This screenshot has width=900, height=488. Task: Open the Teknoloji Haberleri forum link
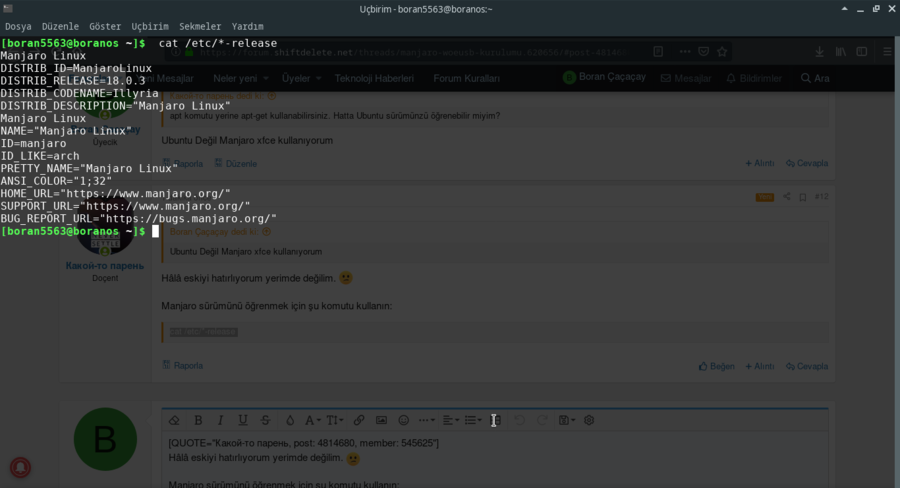pyautogui.click(x=374, y=78)
